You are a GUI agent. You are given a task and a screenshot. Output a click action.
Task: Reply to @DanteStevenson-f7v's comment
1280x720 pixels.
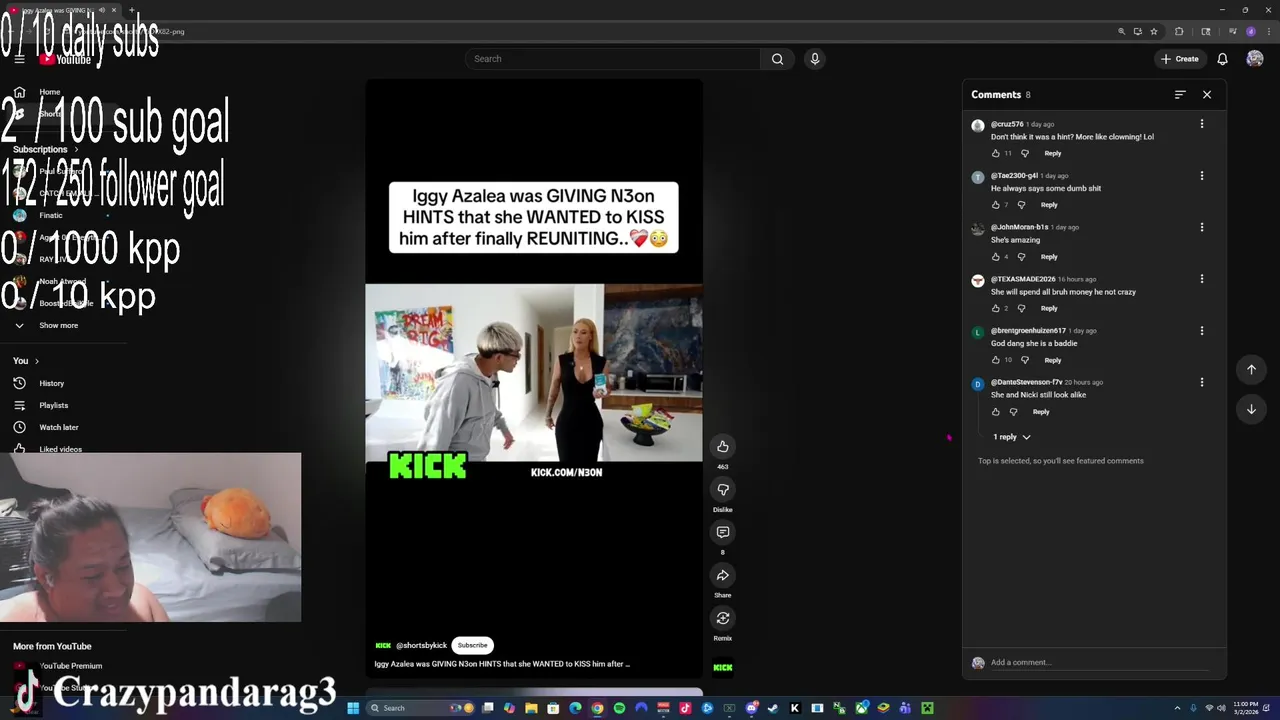click(1041, 412)
